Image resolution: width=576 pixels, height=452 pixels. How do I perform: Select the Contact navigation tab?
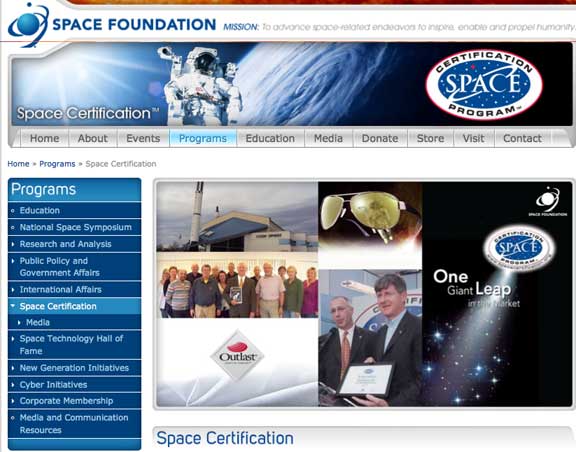[522, 138]
